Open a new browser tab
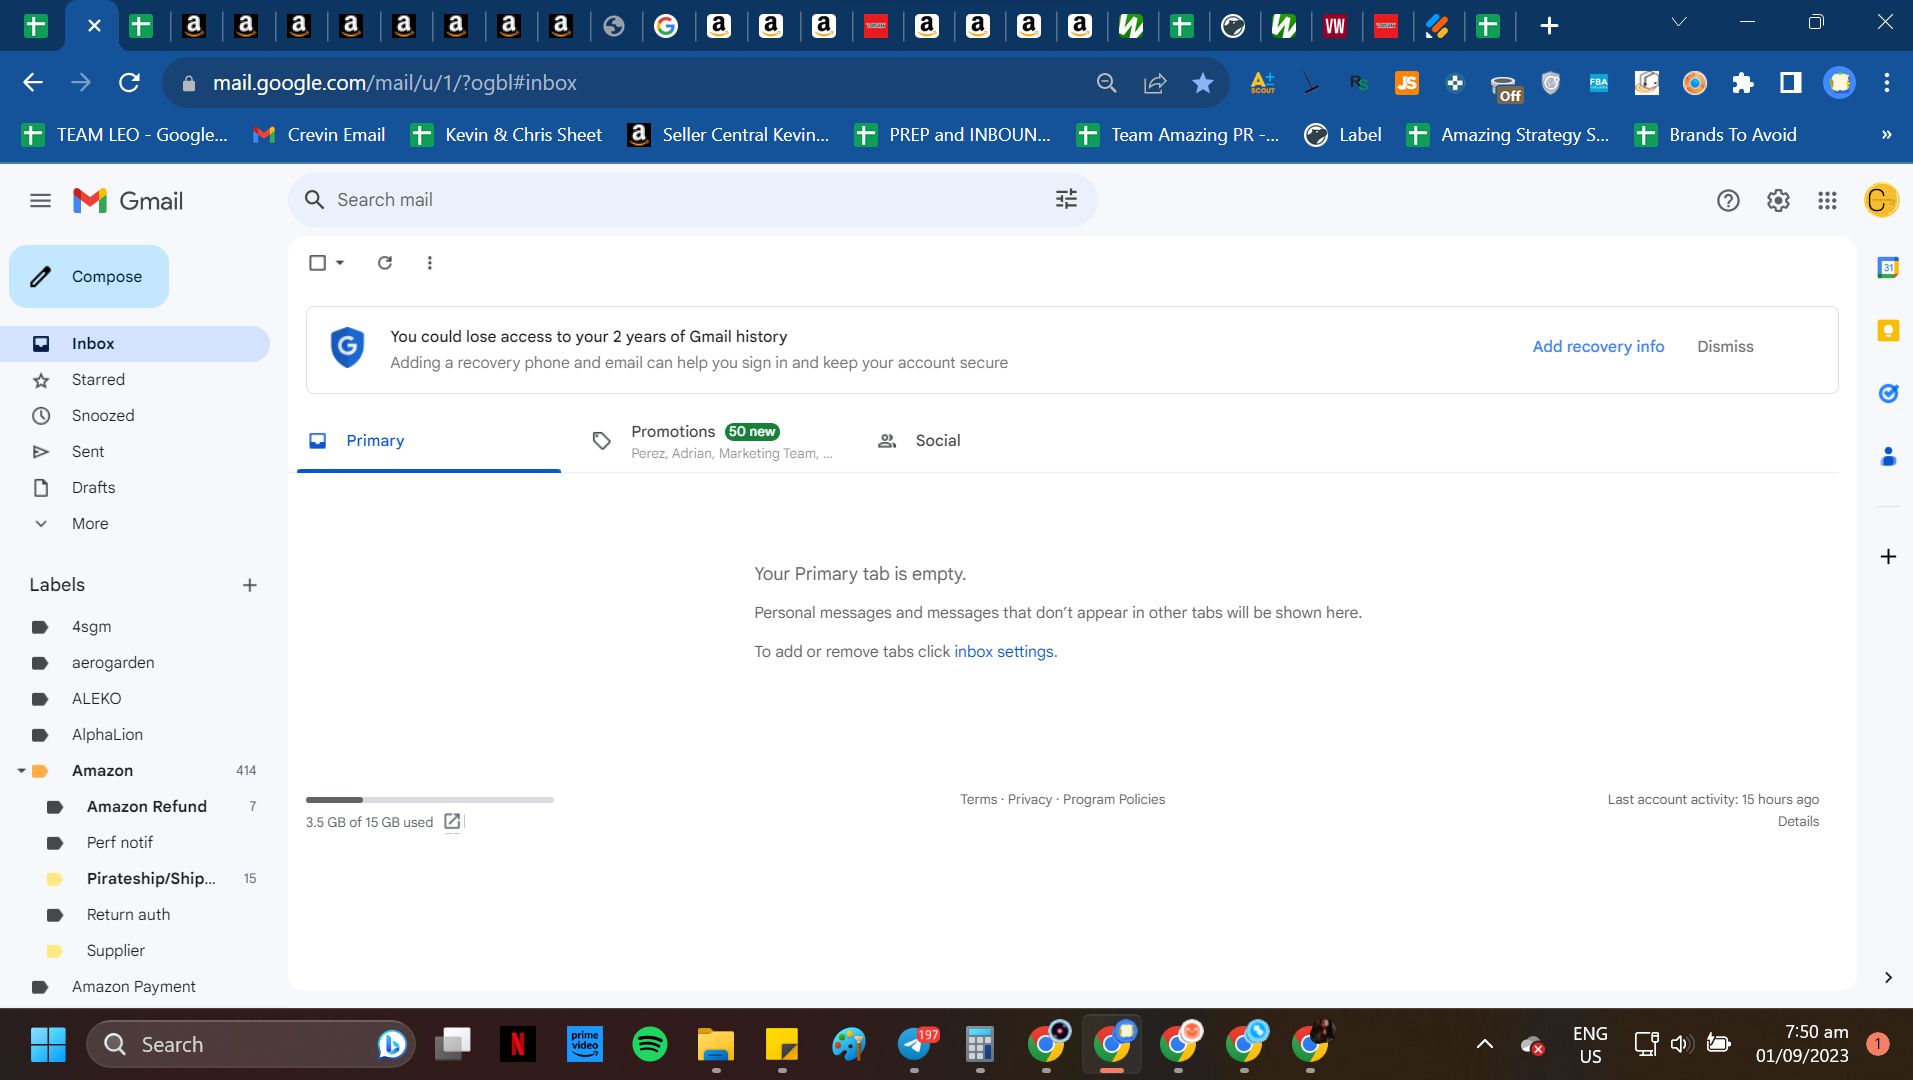 coord(1549,26)
